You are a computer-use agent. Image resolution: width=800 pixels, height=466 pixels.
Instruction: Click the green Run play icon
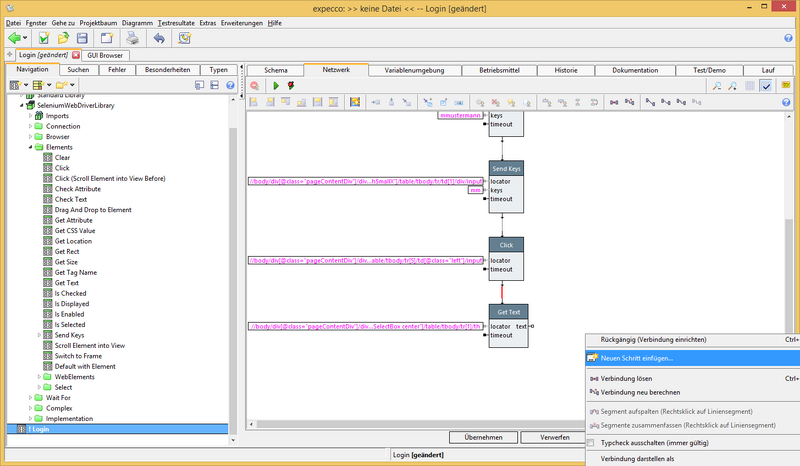tap(275, 86)
